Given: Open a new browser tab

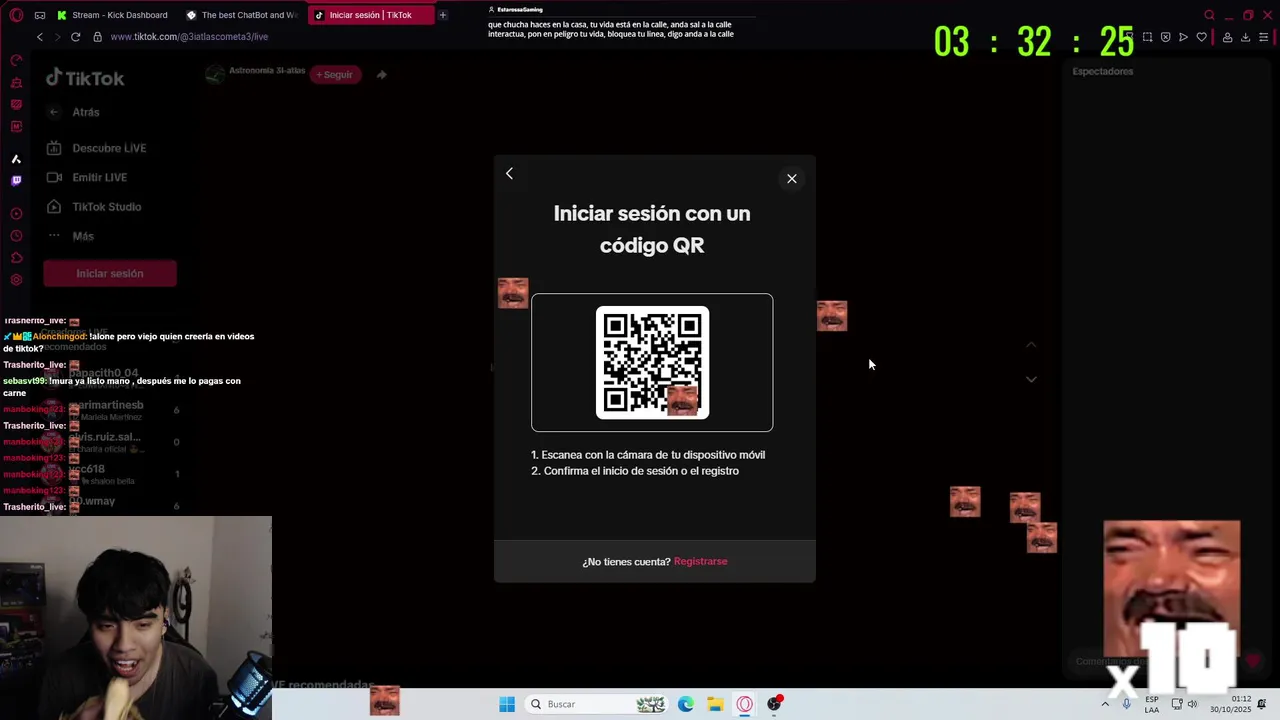Looking at the screenshot, I should coord(443,15).
